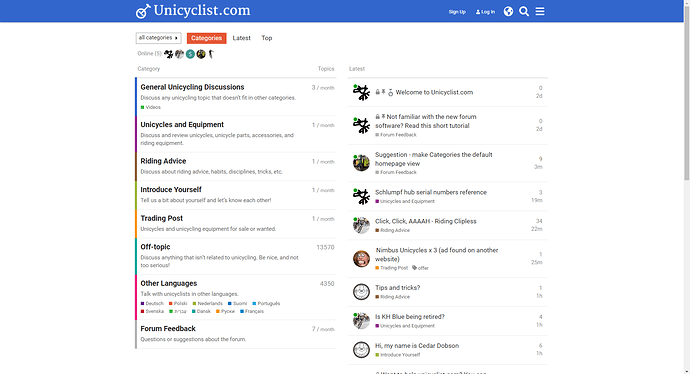
Task: Switch to the Top tab
Action: click(267, 38)
